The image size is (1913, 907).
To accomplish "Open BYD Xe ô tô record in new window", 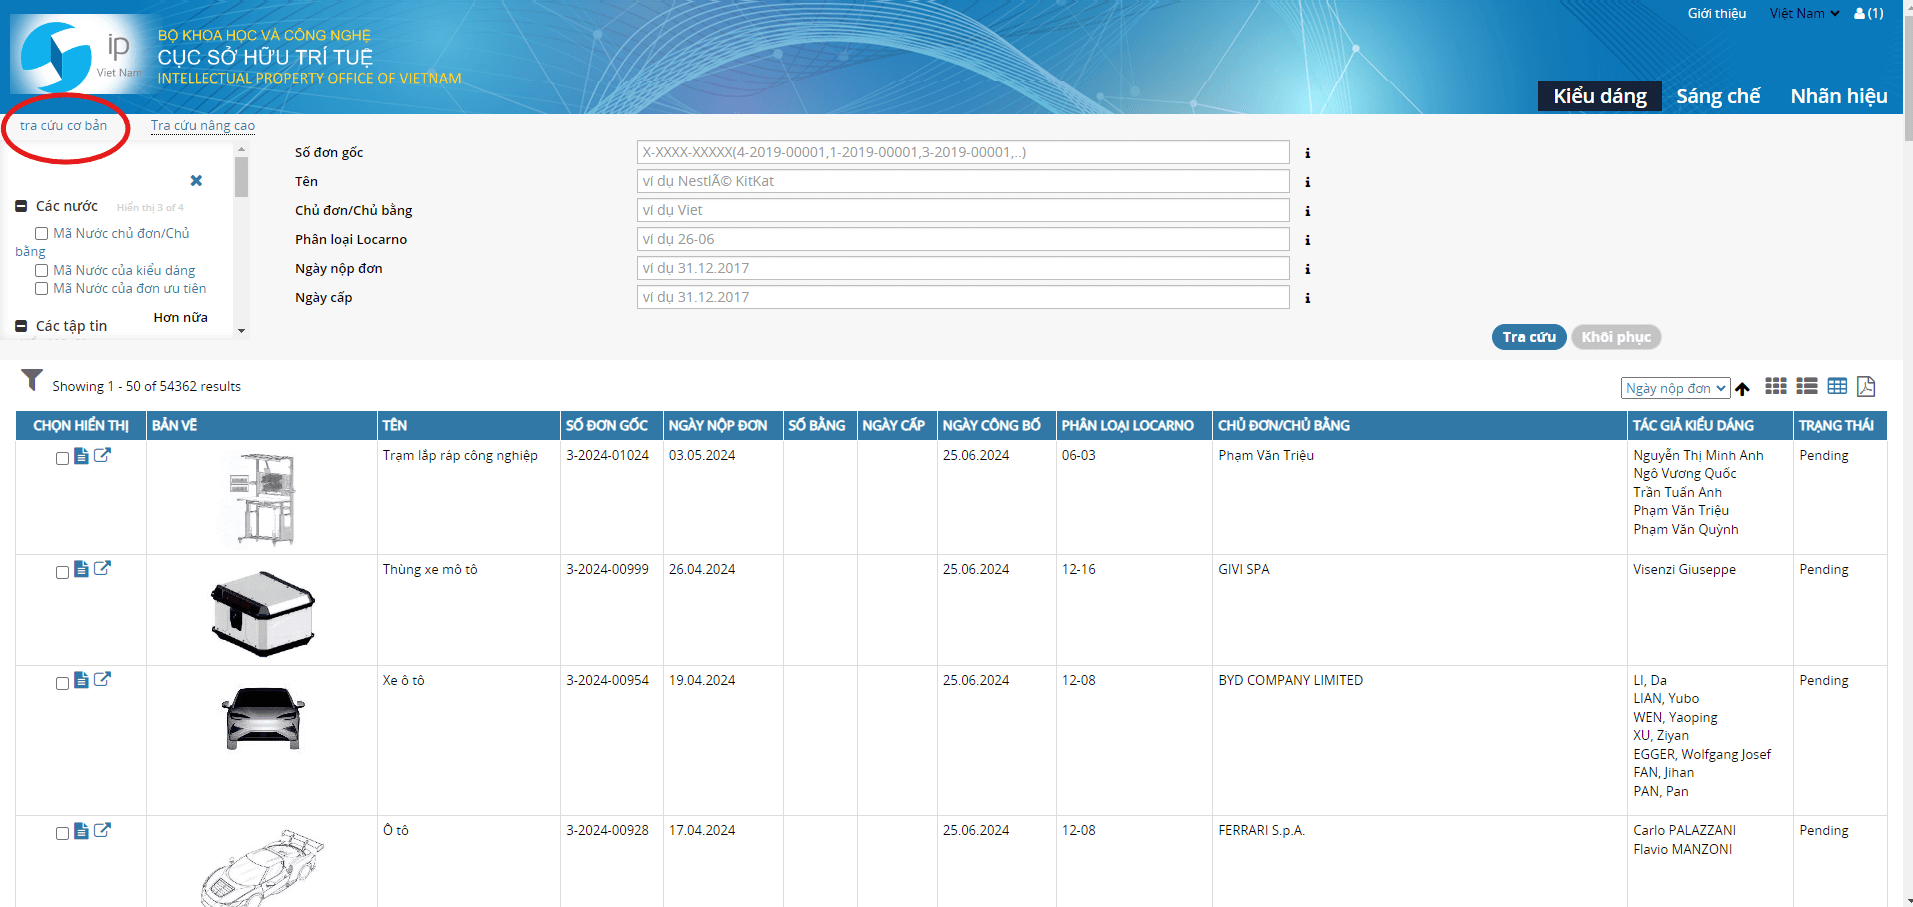I will click(102, 680).
